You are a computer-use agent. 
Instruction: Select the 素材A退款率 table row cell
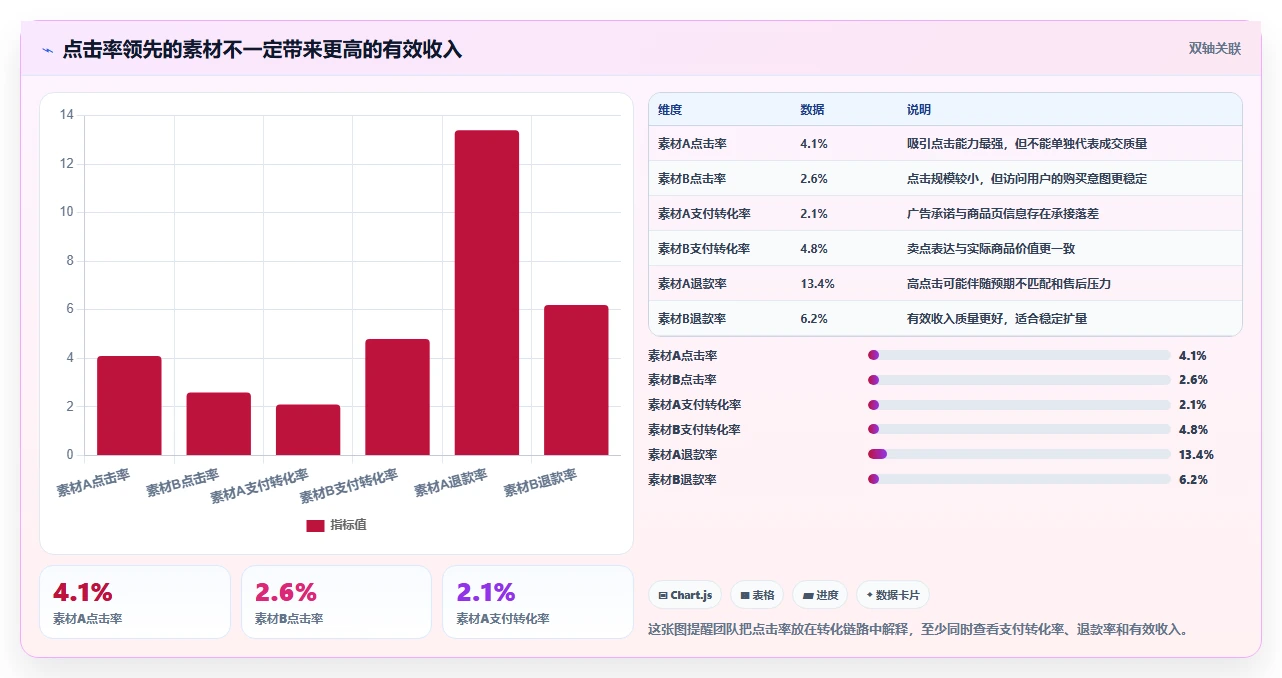pos(692,284)
